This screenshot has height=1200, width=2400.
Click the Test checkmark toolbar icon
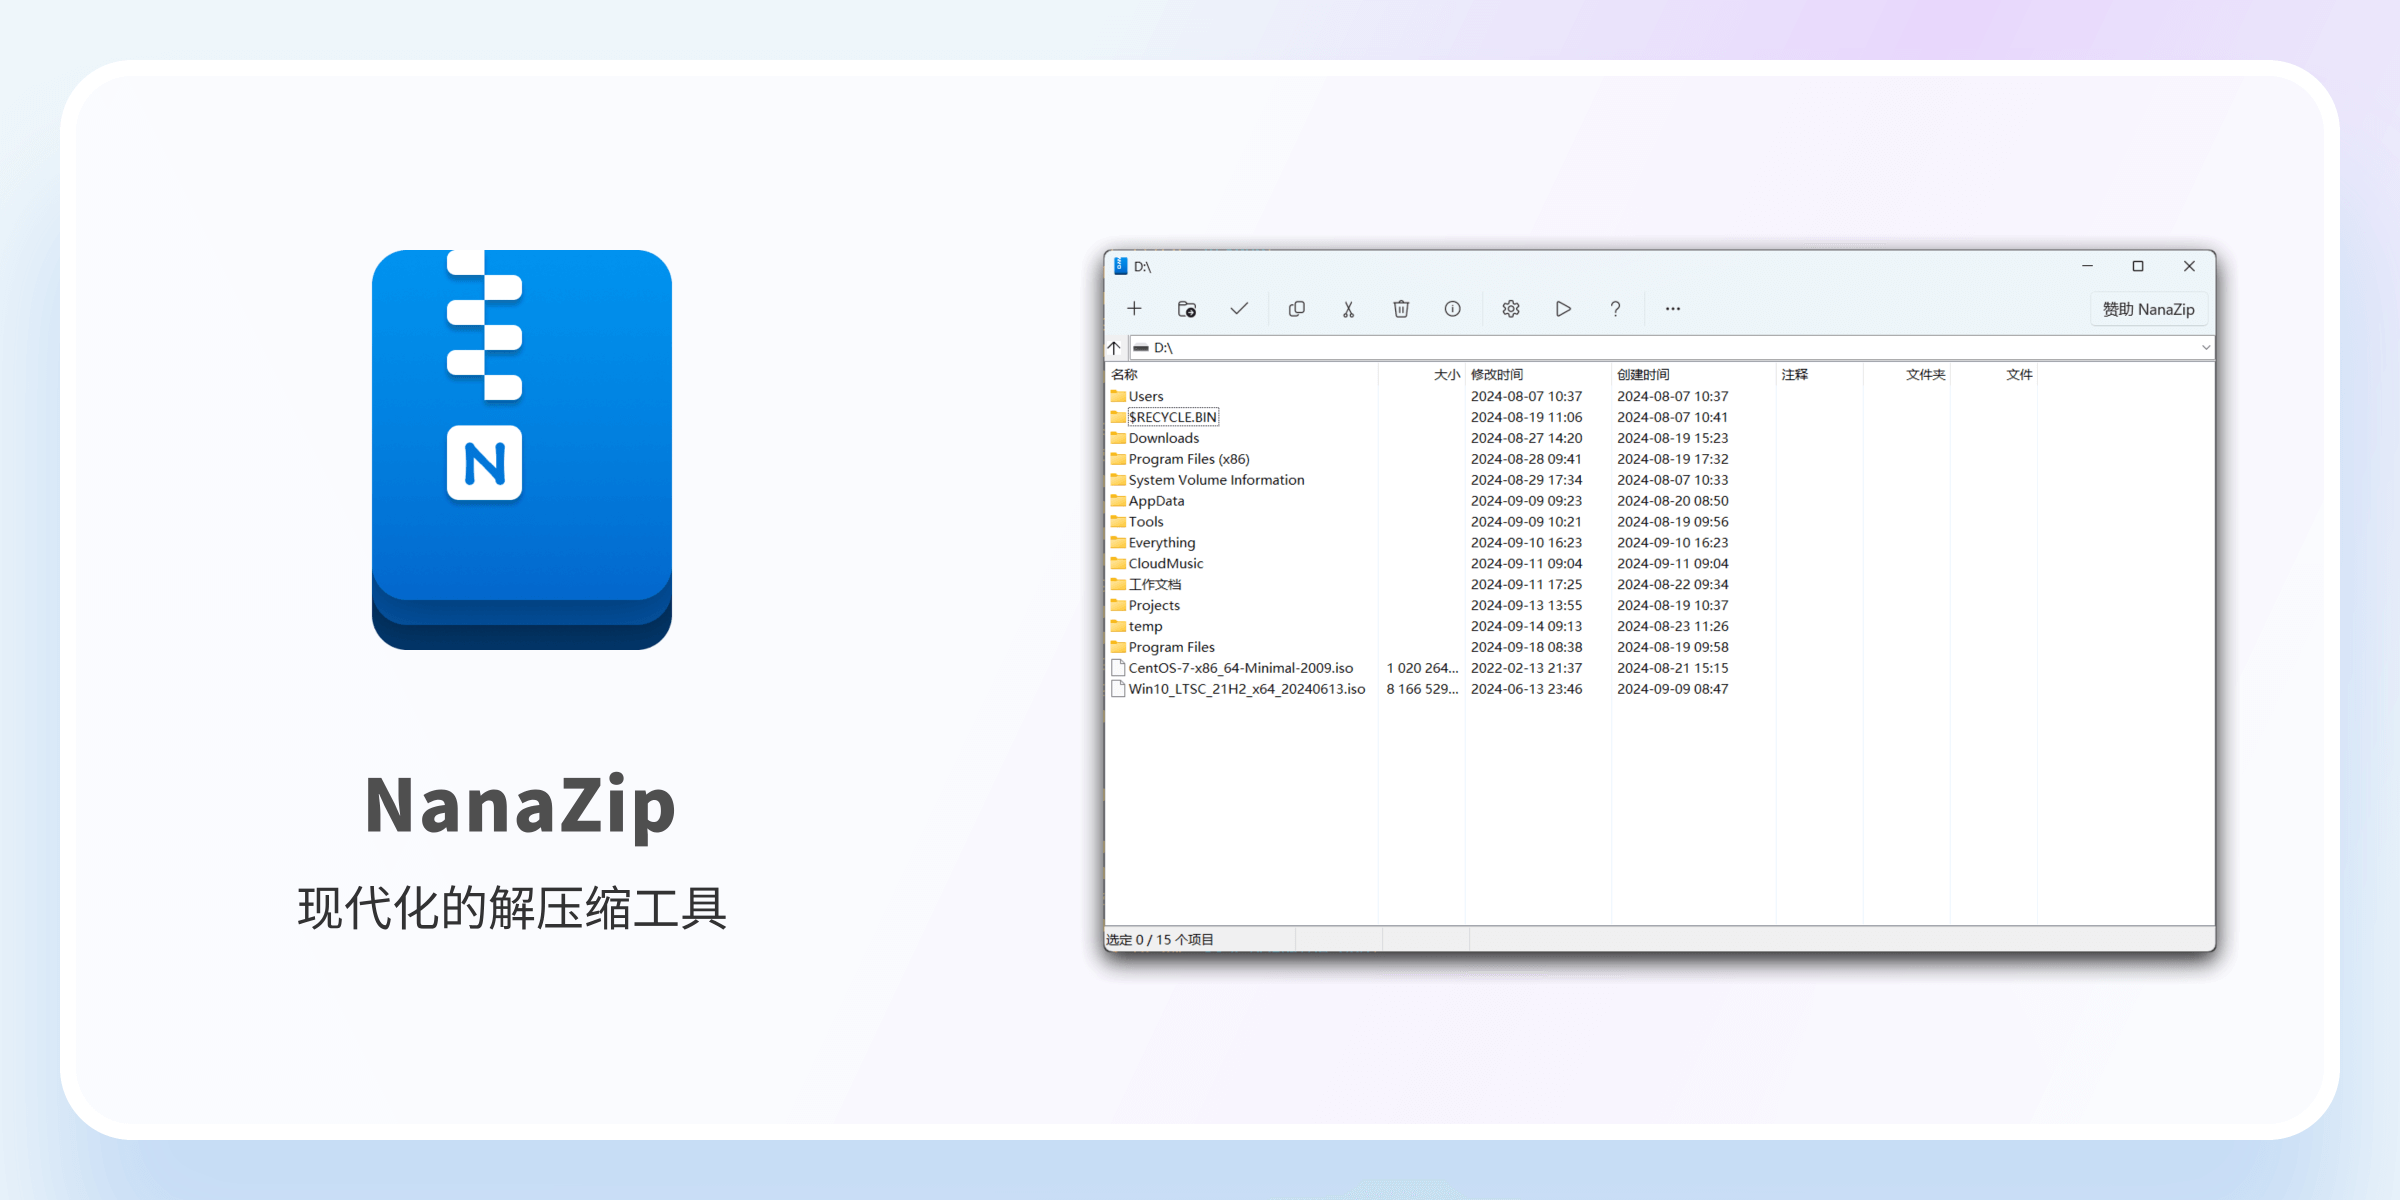click(1239, 309)
